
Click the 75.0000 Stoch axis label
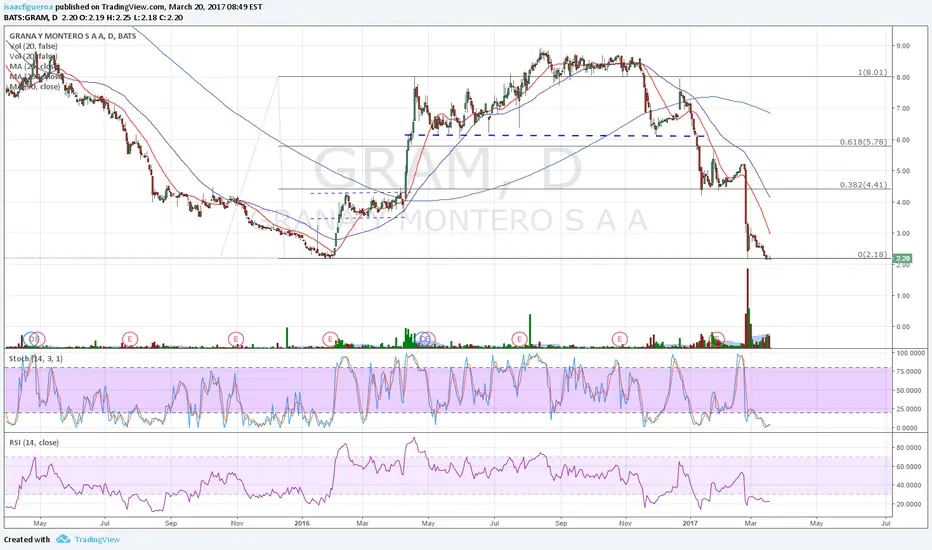(x=911, y=371)
